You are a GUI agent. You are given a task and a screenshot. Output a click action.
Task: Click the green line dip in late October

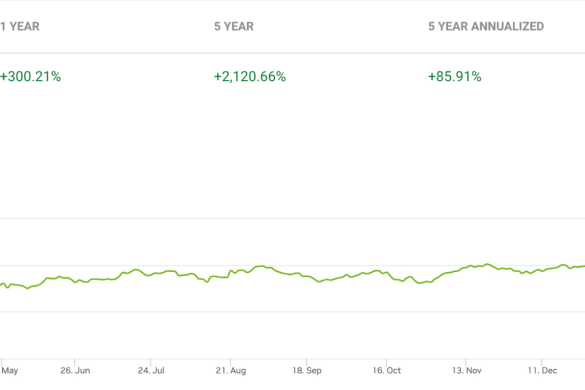[419, 283]
